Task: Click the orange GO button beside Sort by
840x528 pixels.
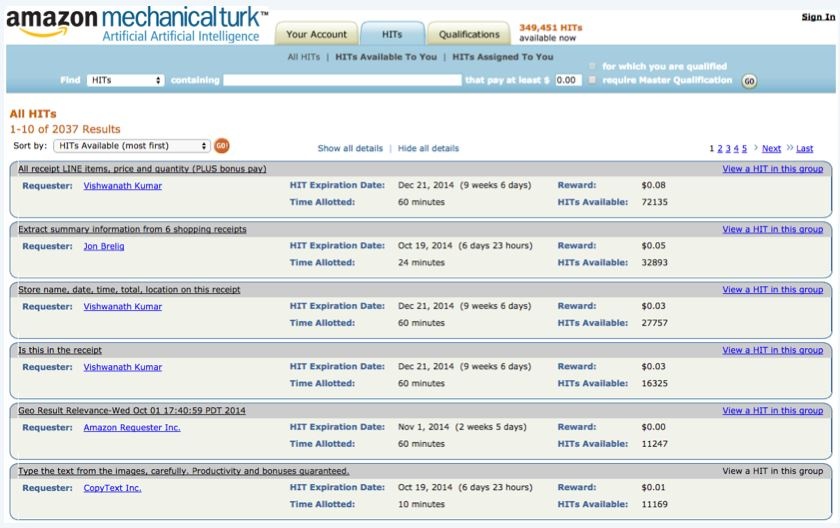Action: 222,146
